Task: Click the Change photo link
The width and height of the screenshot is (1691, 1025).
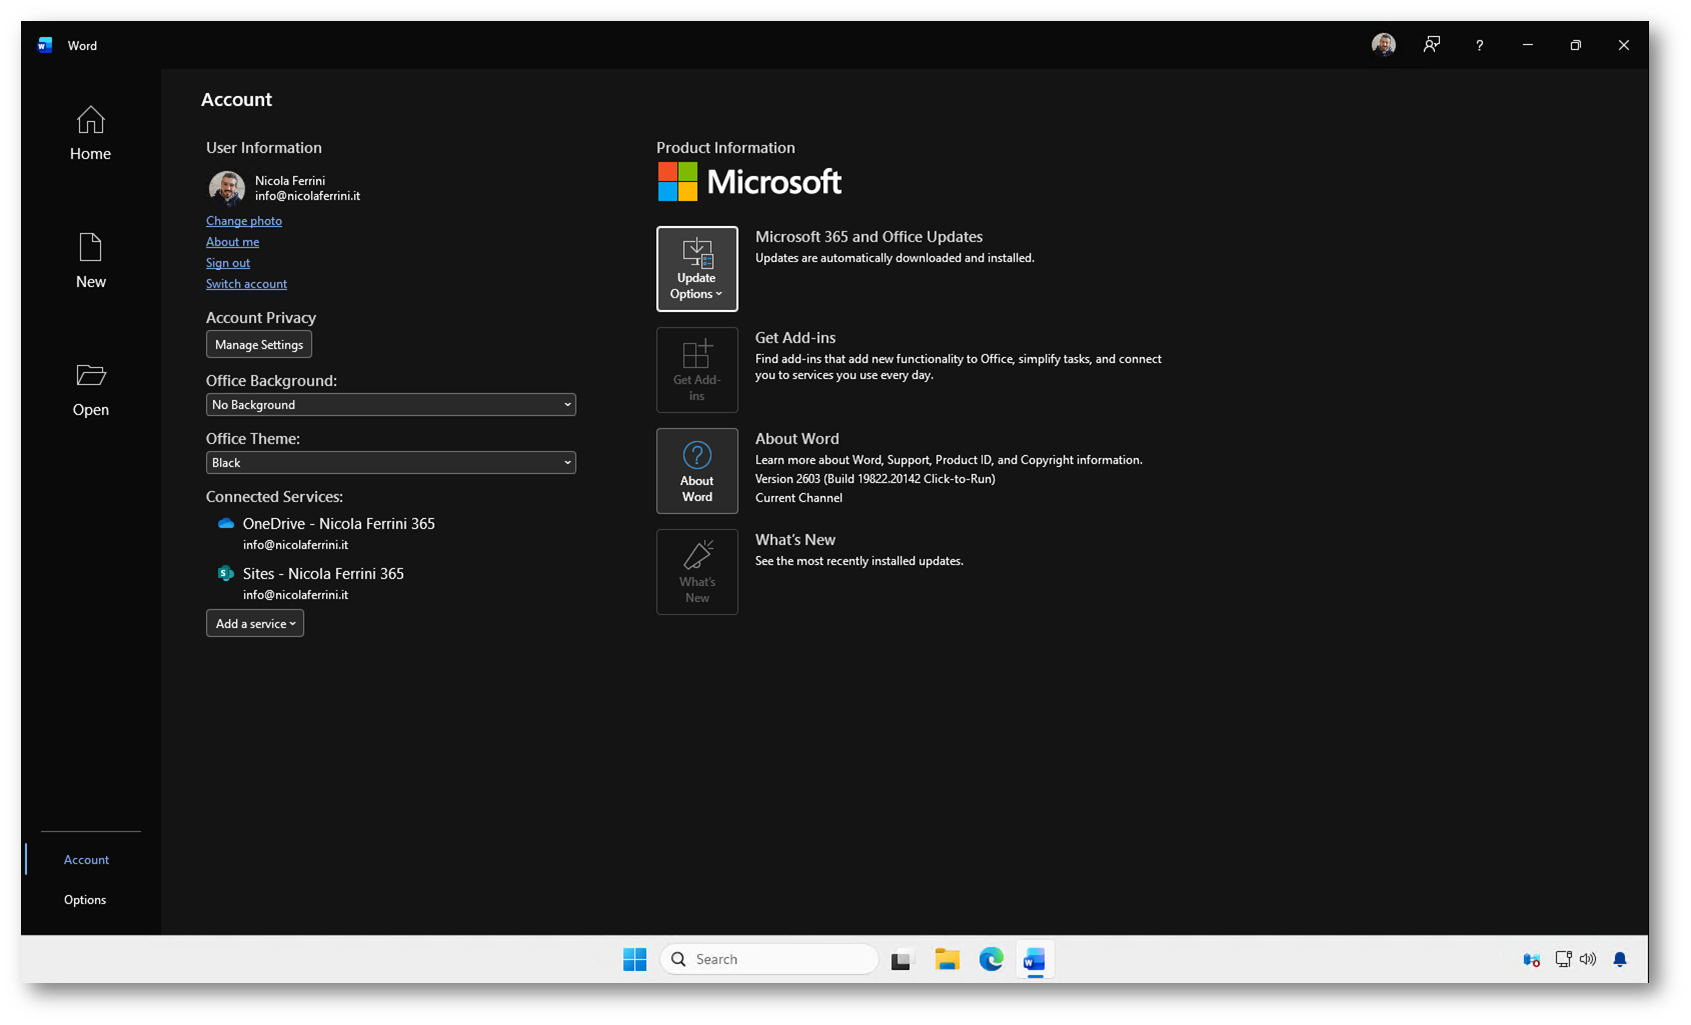Action: point(244,221)
